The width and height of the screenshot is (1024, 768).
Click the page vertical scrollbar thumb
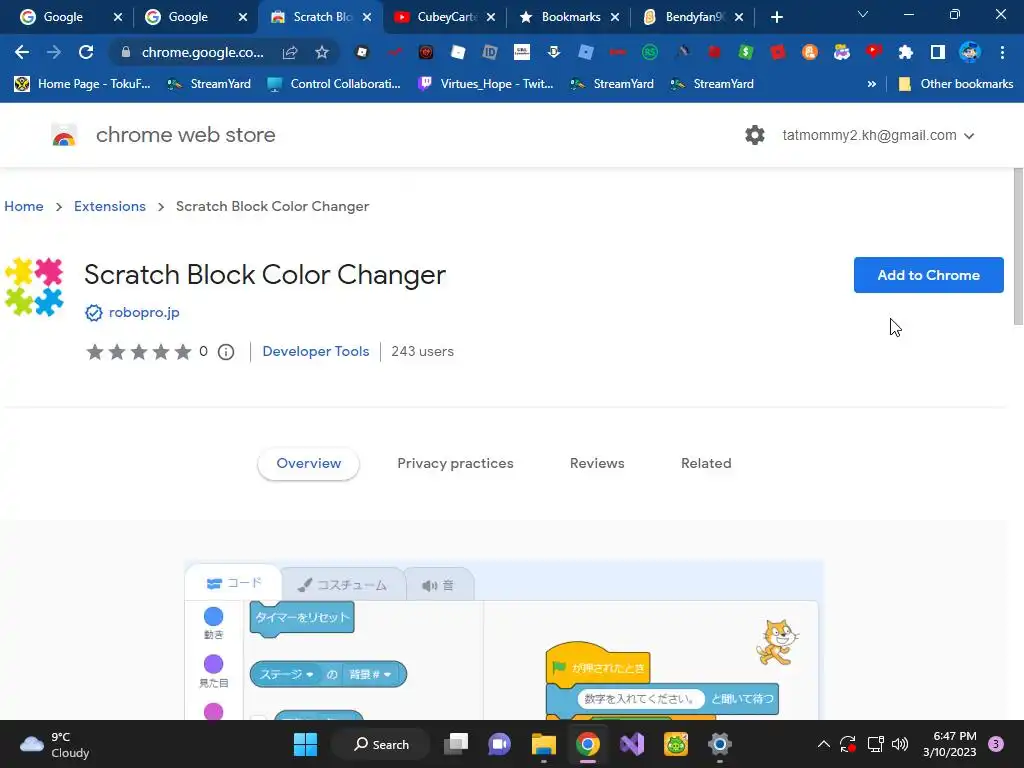click(1018, 246)
